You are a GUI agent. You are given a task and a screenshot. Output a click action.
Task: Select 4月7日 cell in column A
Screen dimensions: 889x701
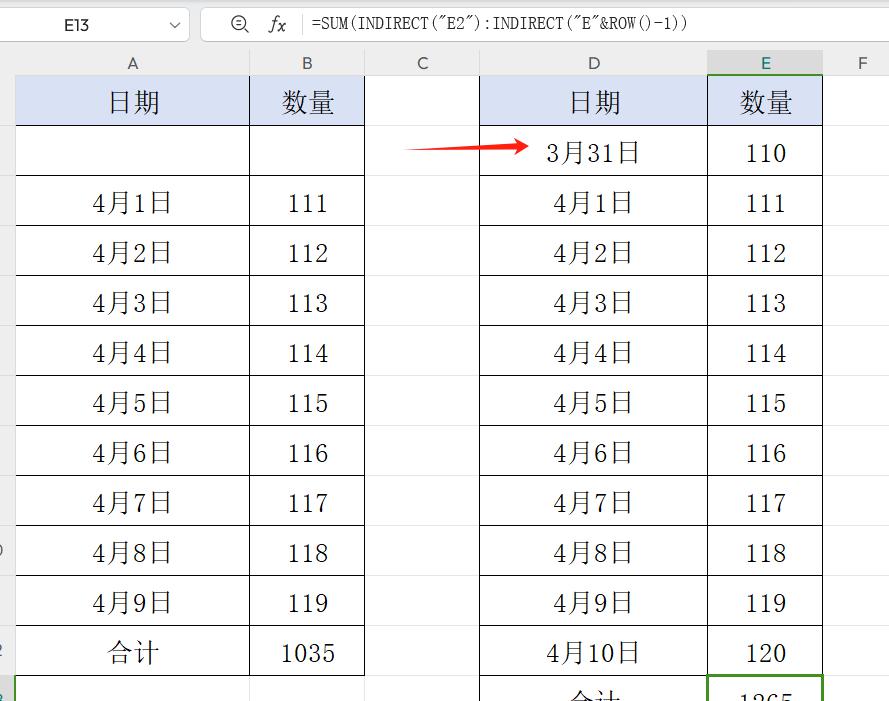(x=133, y=500)
